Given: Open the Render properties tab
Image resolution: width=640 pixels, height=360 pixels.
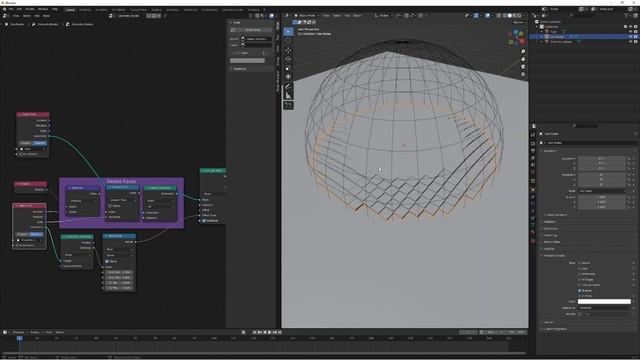Looking at the screenshot, I should [533, 144].
